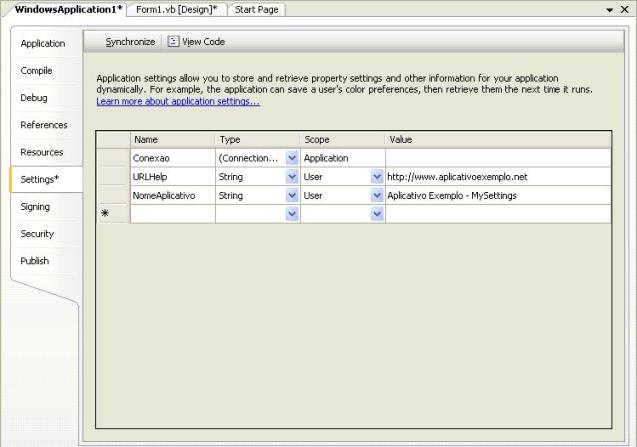Screen dimensions: 637x447
Task: Expand Type dropdown for NomeAplicativo row
Action: (x=292, y=196)
